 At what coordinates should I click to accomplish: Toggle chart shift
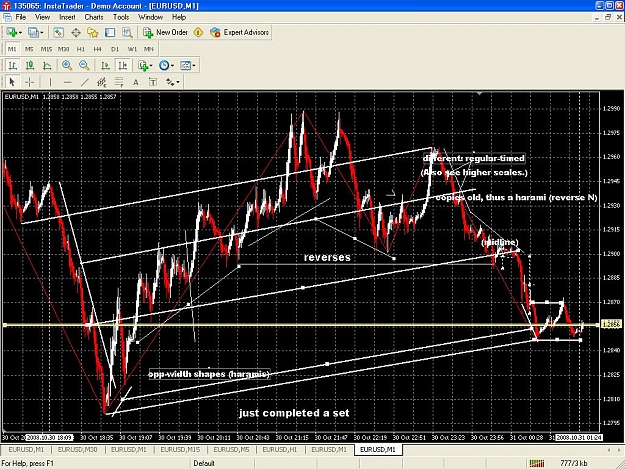tap(123, 65)
